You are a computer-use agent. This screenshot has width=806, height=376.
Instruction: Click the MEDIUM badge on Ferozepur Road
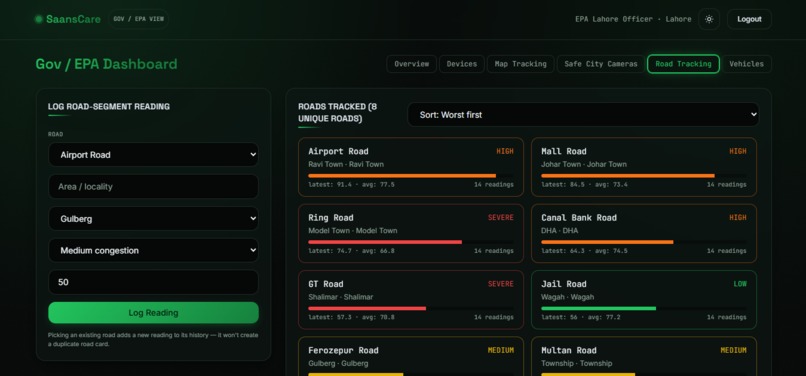pos(501,350)
